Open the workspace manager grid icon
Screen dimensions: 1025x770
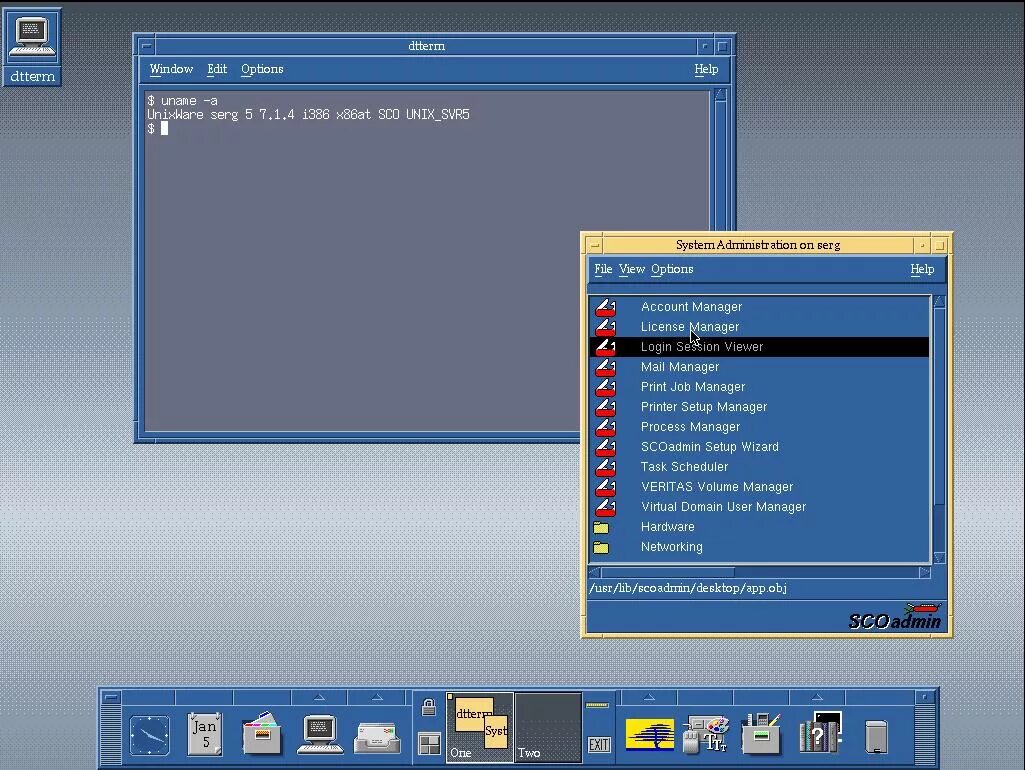(429, 745)
